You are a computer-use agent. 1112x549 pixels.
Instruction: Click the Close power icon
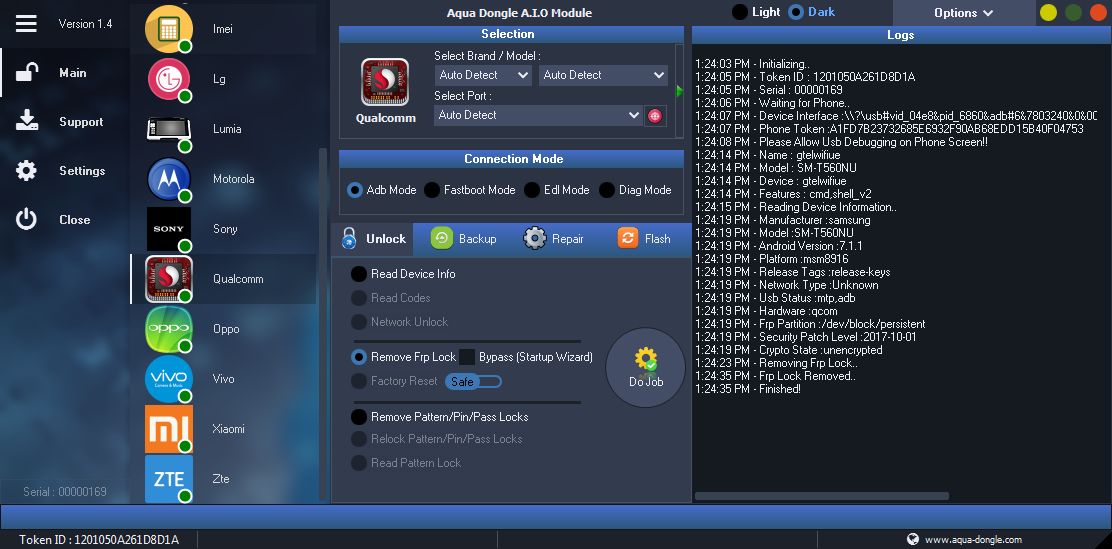pos(26,219)
